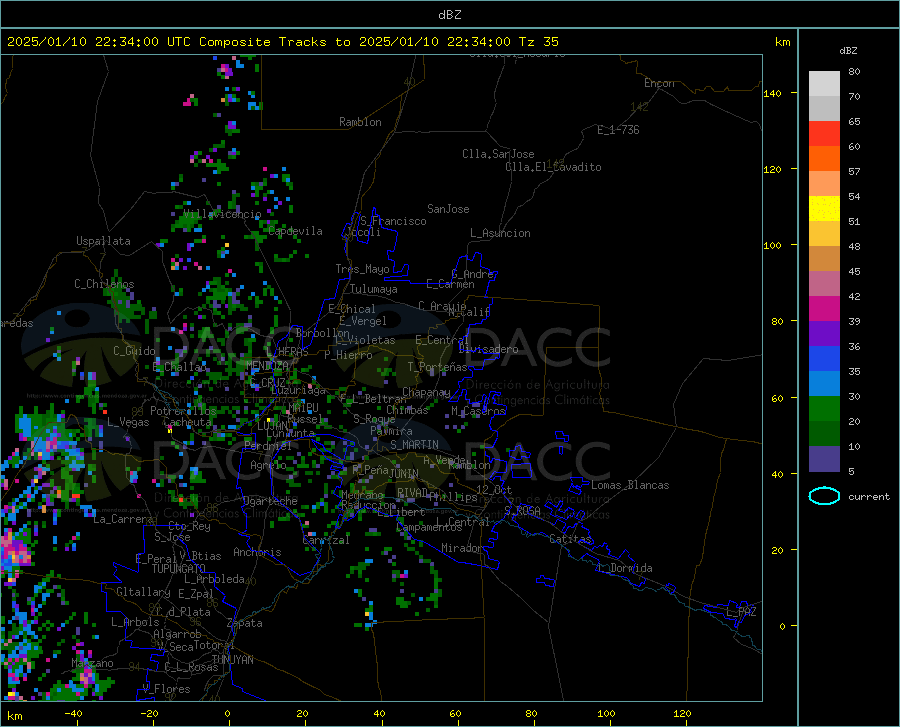Click the orange 60 dBZ legend swatch
Screen dimensions: 900x727
(x=824, y=158)
